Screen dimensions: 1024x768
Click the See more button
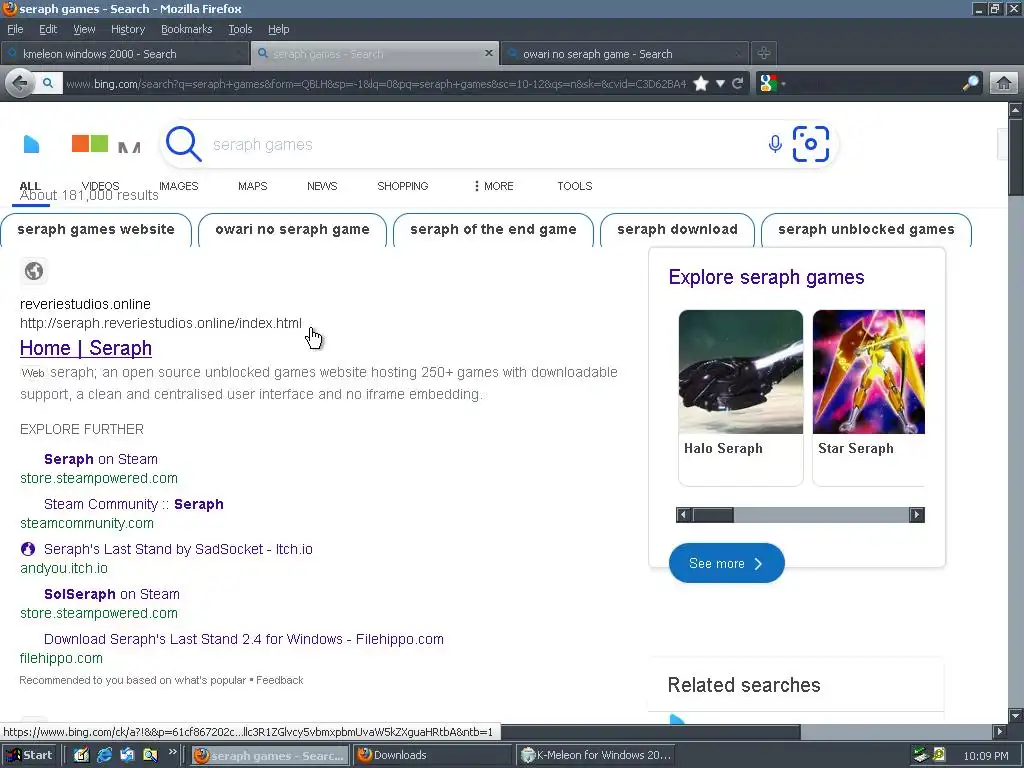point(726,563)
